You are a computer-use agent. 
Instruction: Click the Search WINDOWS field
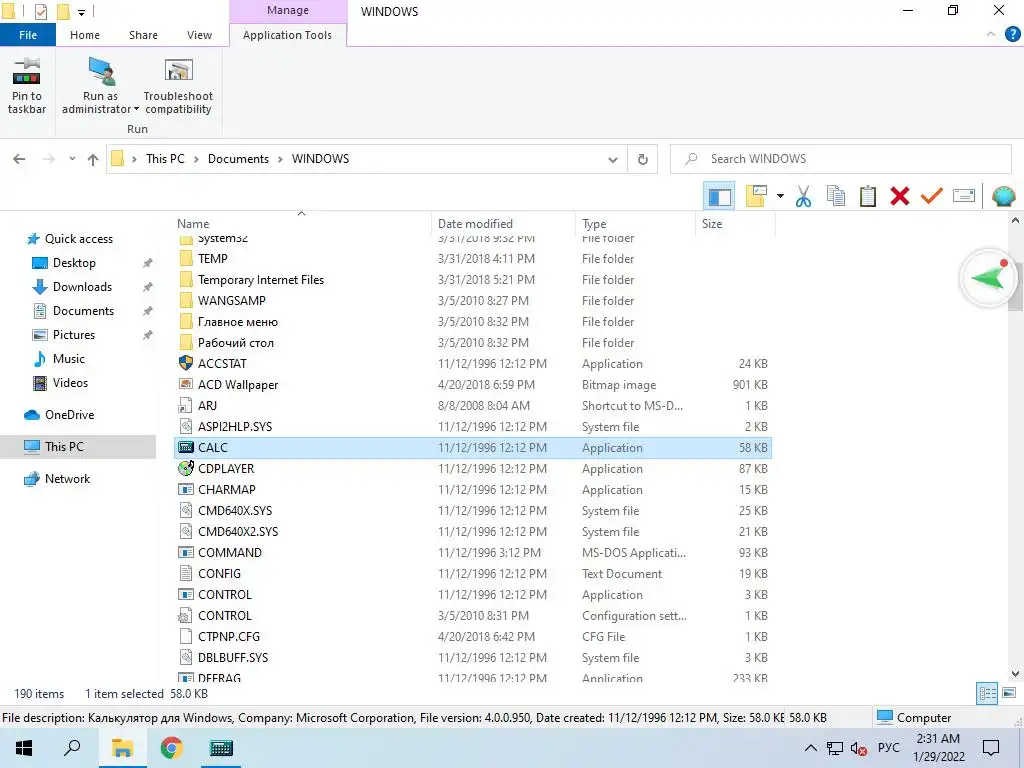click(841, 159)
